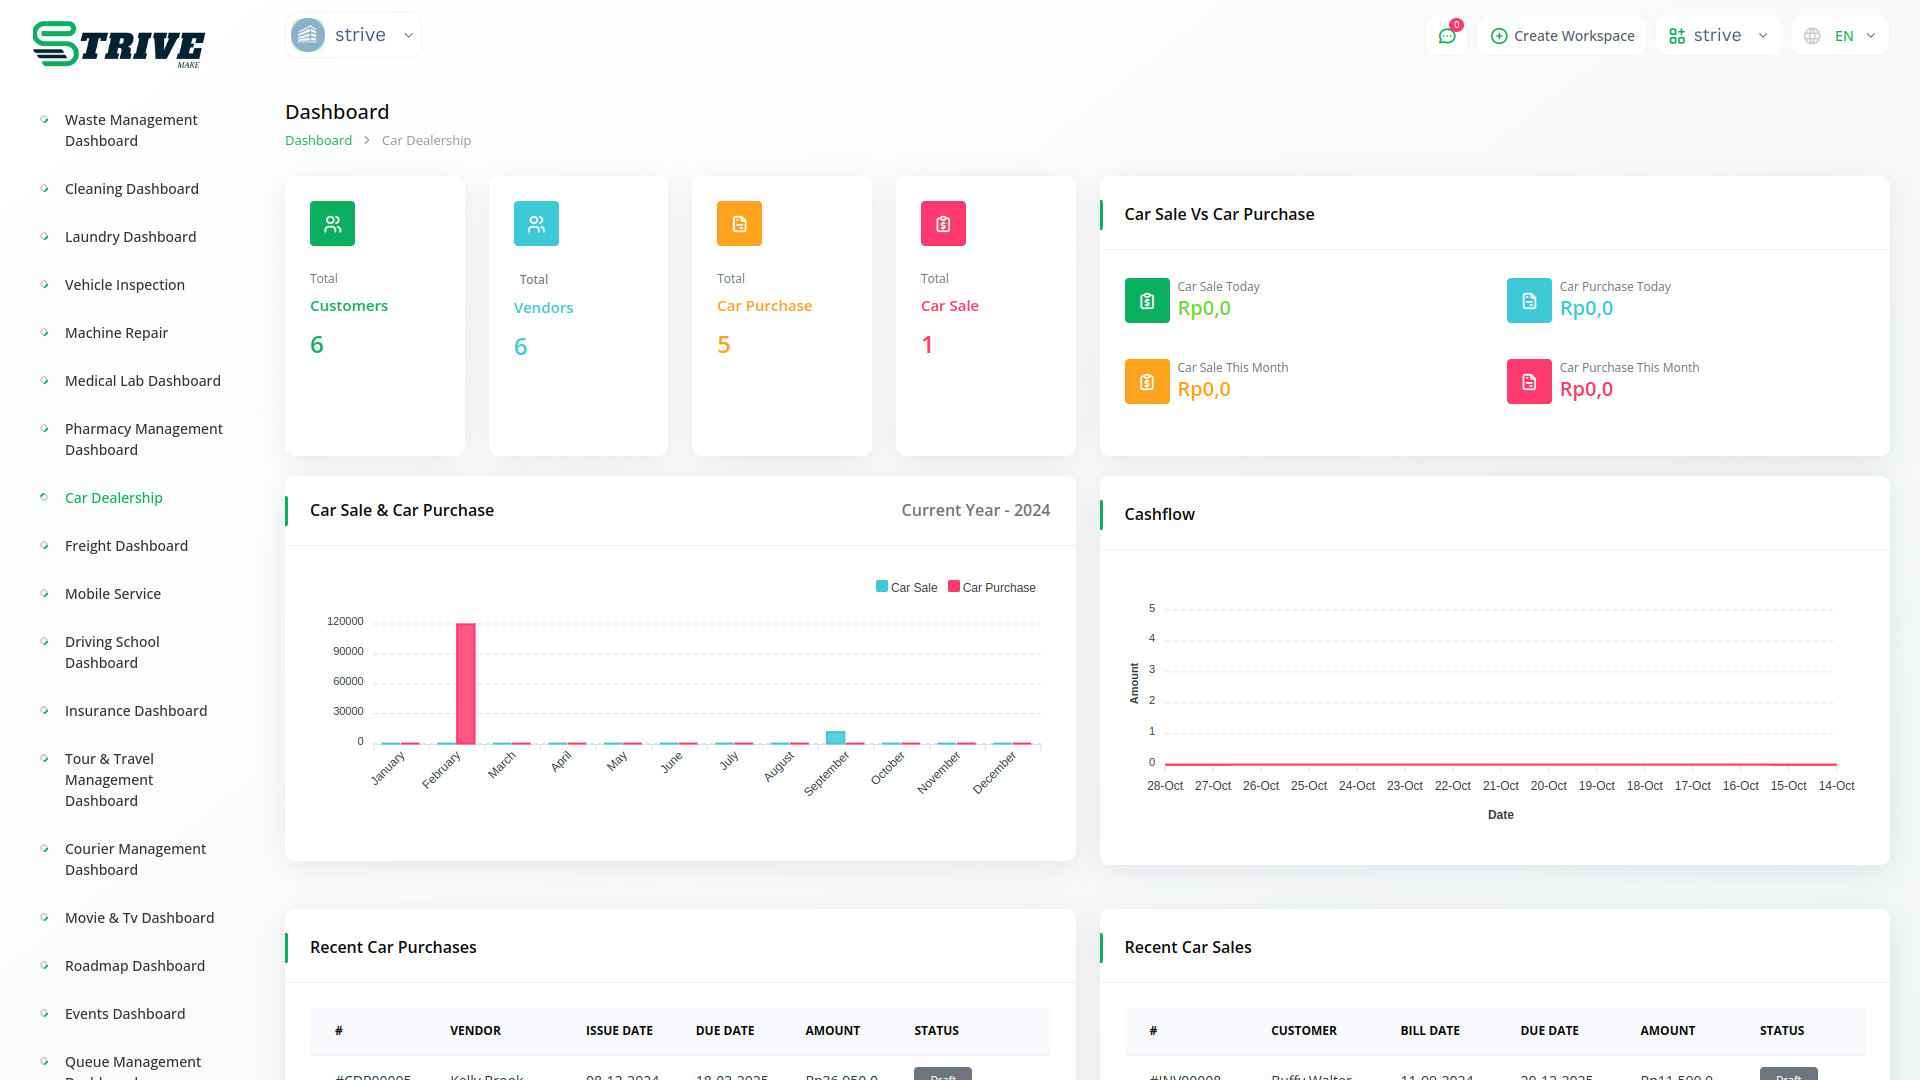Viewport: 1920px width, 1080px height.
Task: Click the Strive logo
Action: (119, 45)
